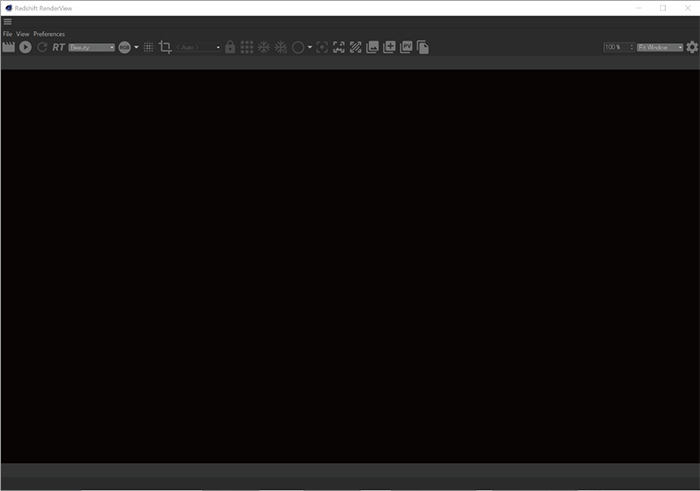Maximize the Redshift RenderView window
Screen dimensions: 700x491
point(663,8)
